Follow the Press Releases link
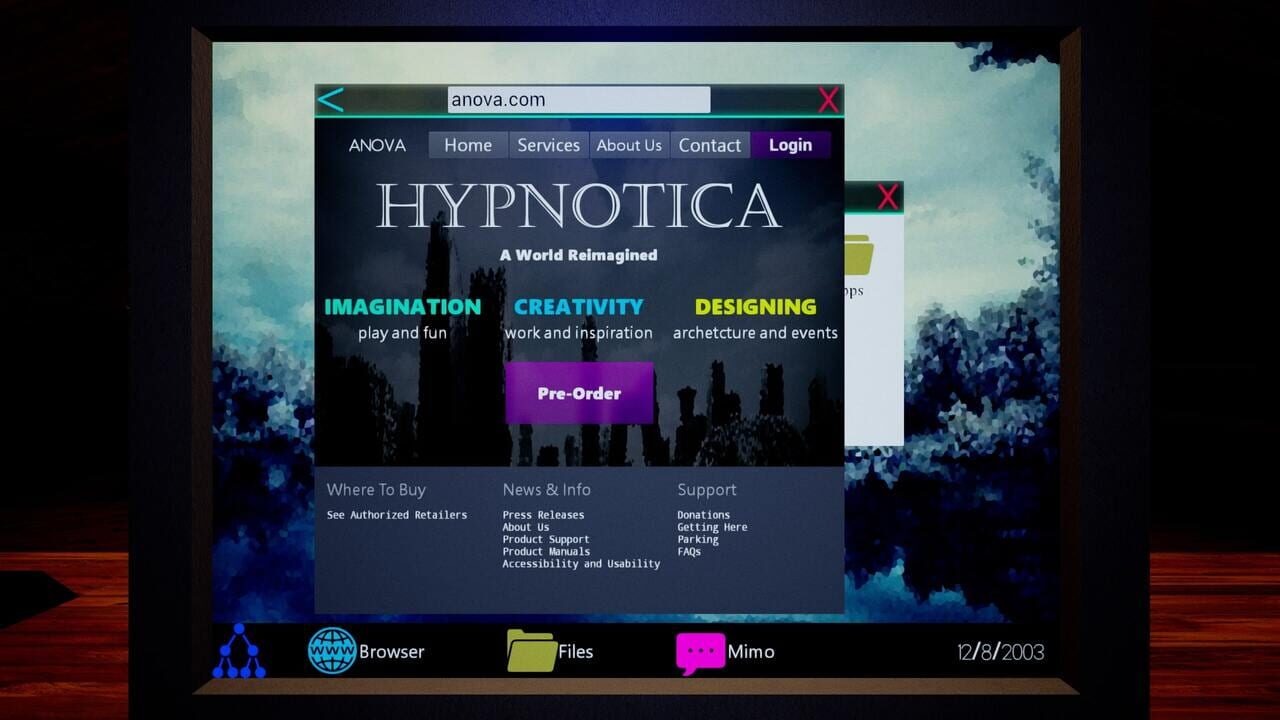Image resolution: width=1280 pixels, height=720 pixels. (x=543, y=515)
